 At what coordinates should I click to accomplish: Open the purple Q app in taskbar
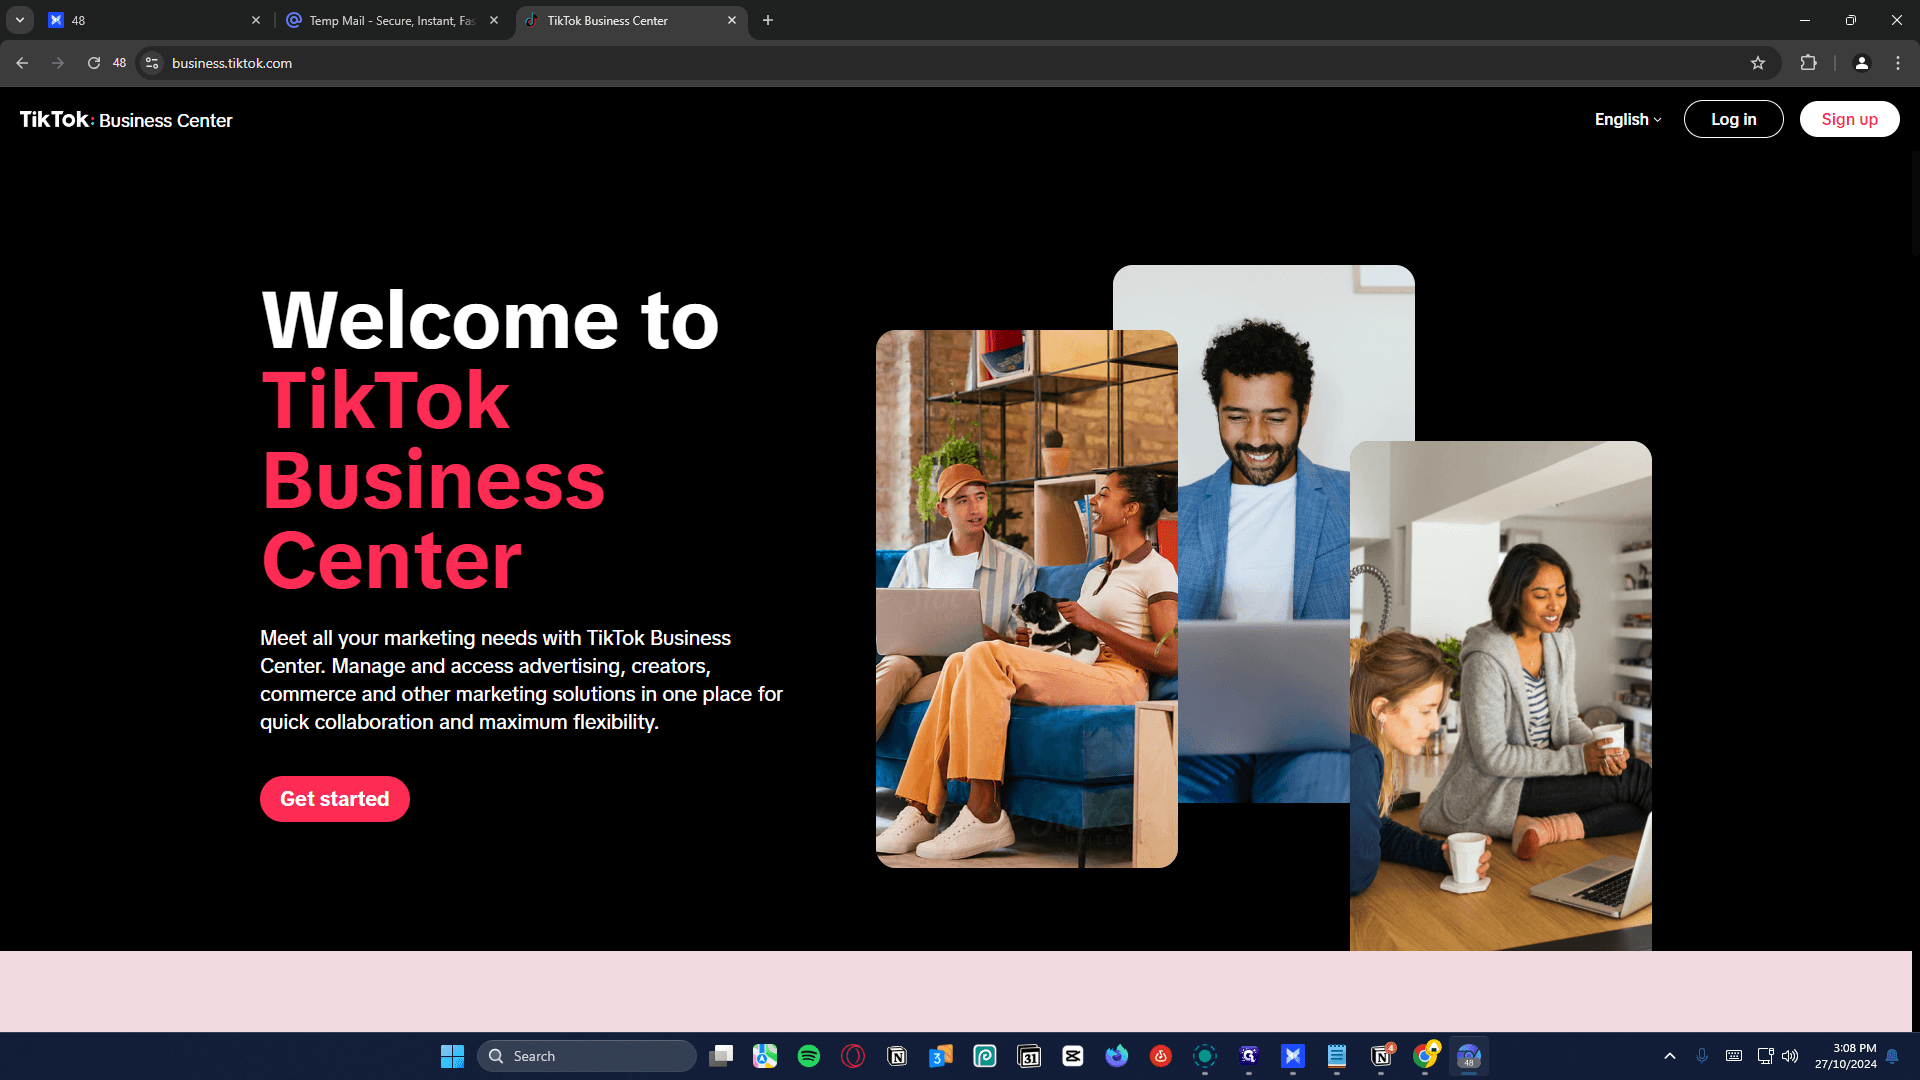1249,1056
